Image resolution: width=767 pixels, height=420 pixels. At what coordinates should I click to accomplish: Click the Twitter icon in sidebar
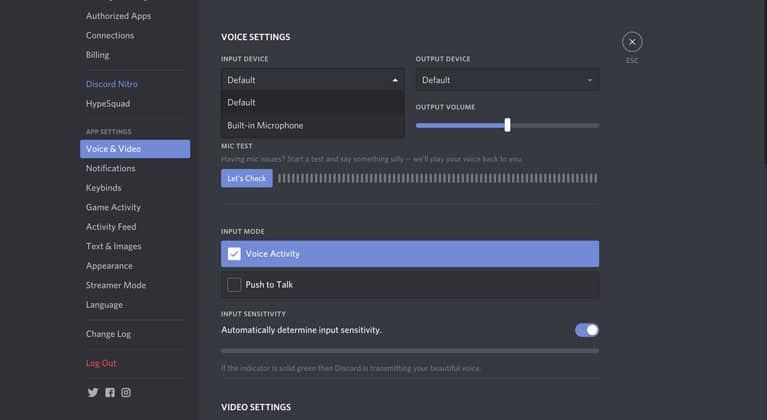click(x=93, y=393)
